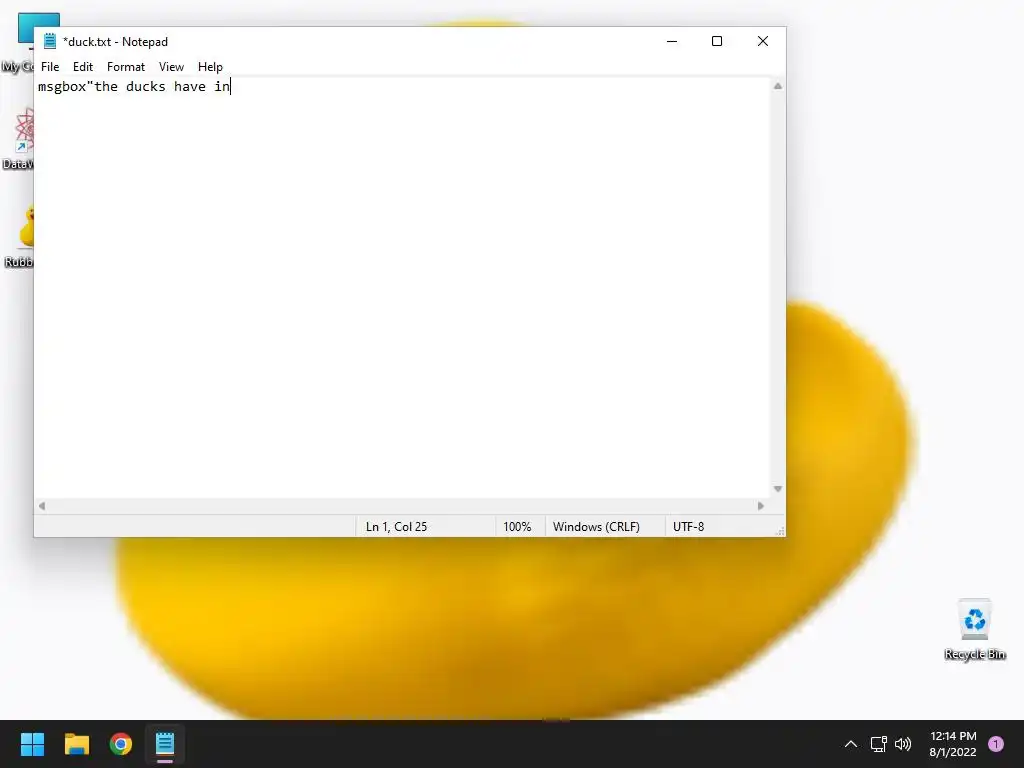Open the Windows Start menu
Image resolution: width=1024 pixels, height=768 pixels.
[x=32, y=744]
